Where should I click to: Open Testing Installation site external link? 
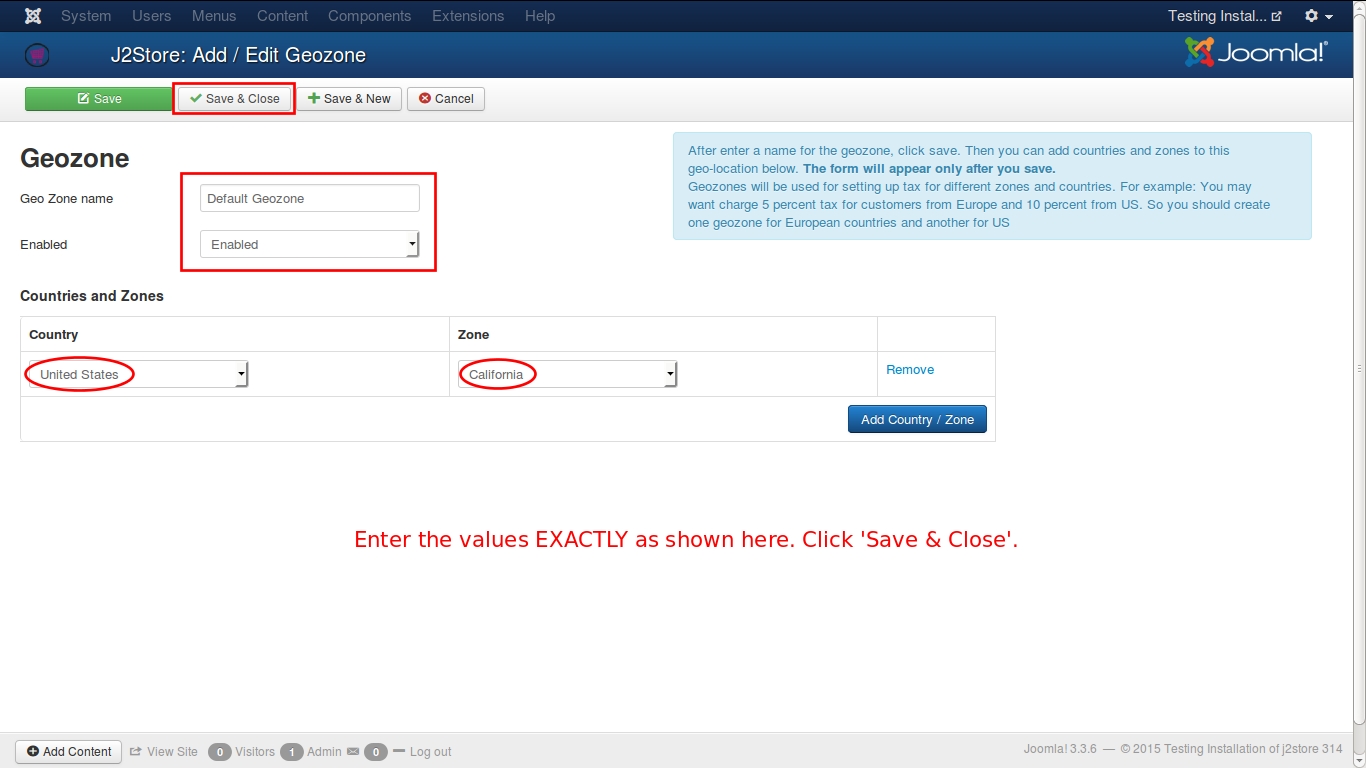click(x=1224, y=16)
